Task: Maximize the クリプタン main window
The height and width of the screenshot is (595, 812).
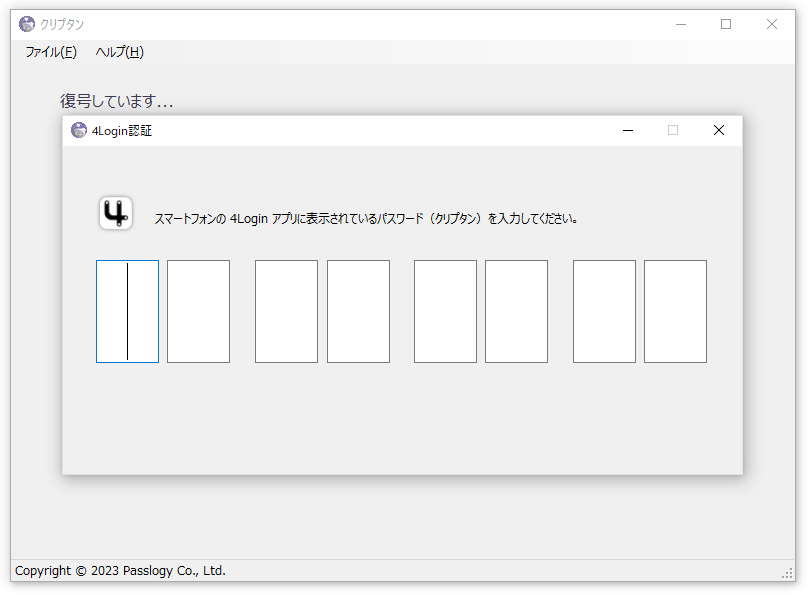Action: click(x=726, y=24)
